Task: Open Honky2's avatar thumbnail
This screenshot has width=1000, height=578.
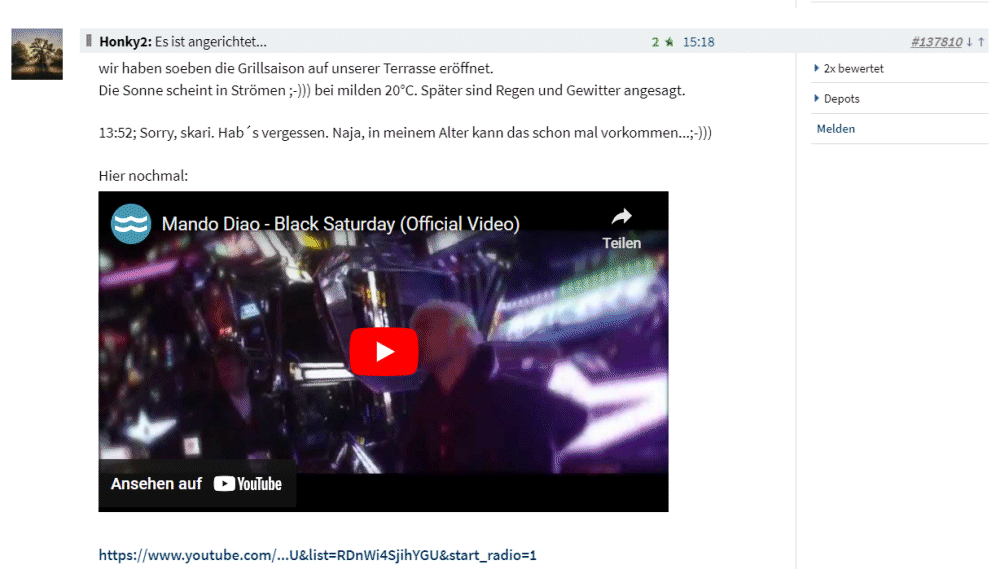Action: pos(37,54)
